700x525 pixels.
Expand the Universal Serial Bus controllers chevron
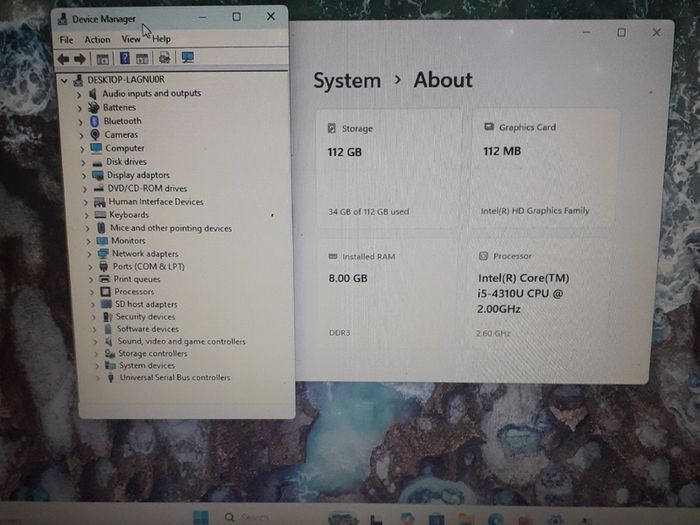pos(98,378)
